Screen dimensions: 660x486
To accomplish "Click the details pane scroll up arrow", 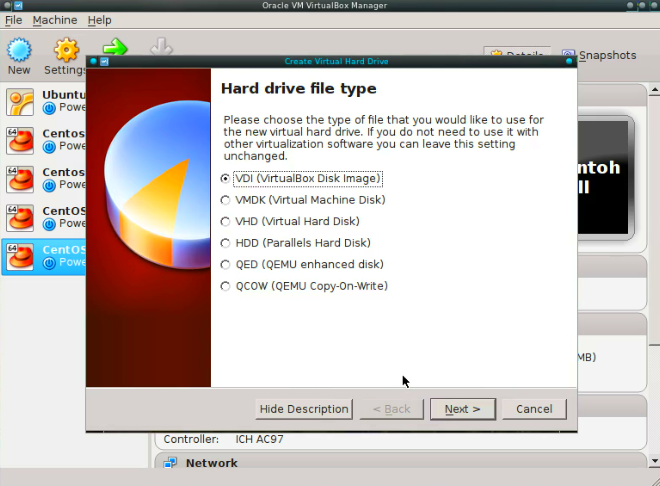I will pyautogui.click(x=655, y=90).
